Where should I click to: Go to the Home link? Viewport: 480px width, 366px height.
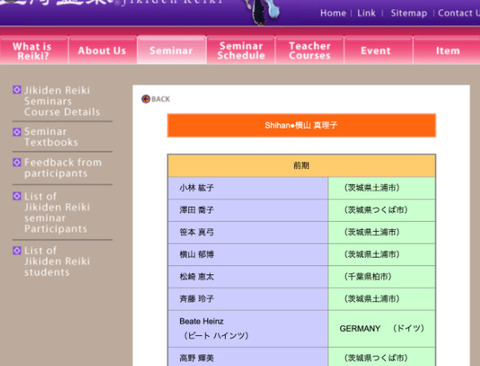333,13
